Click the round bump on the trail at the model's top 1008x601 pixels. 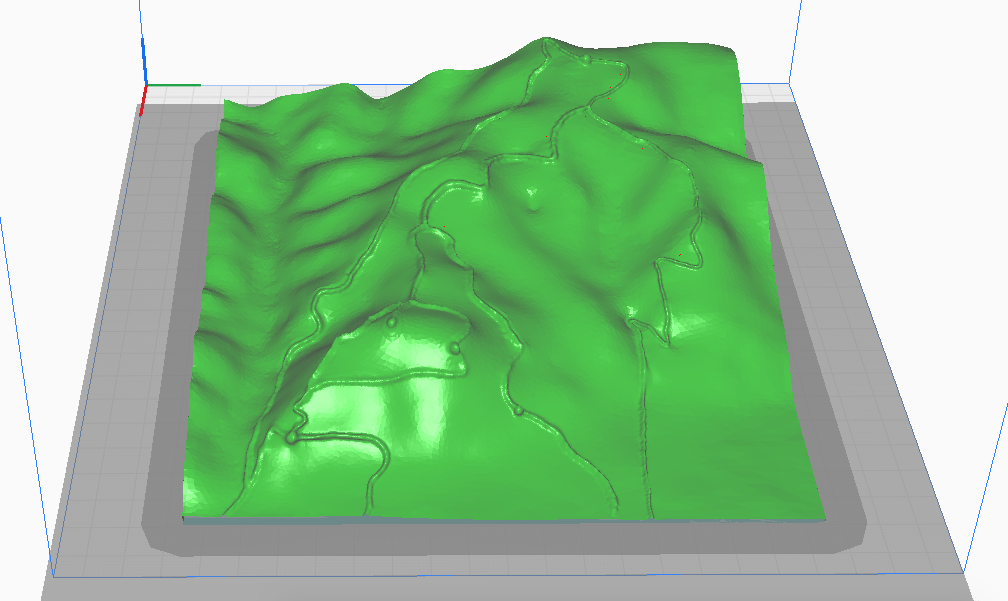click(583, 61)
